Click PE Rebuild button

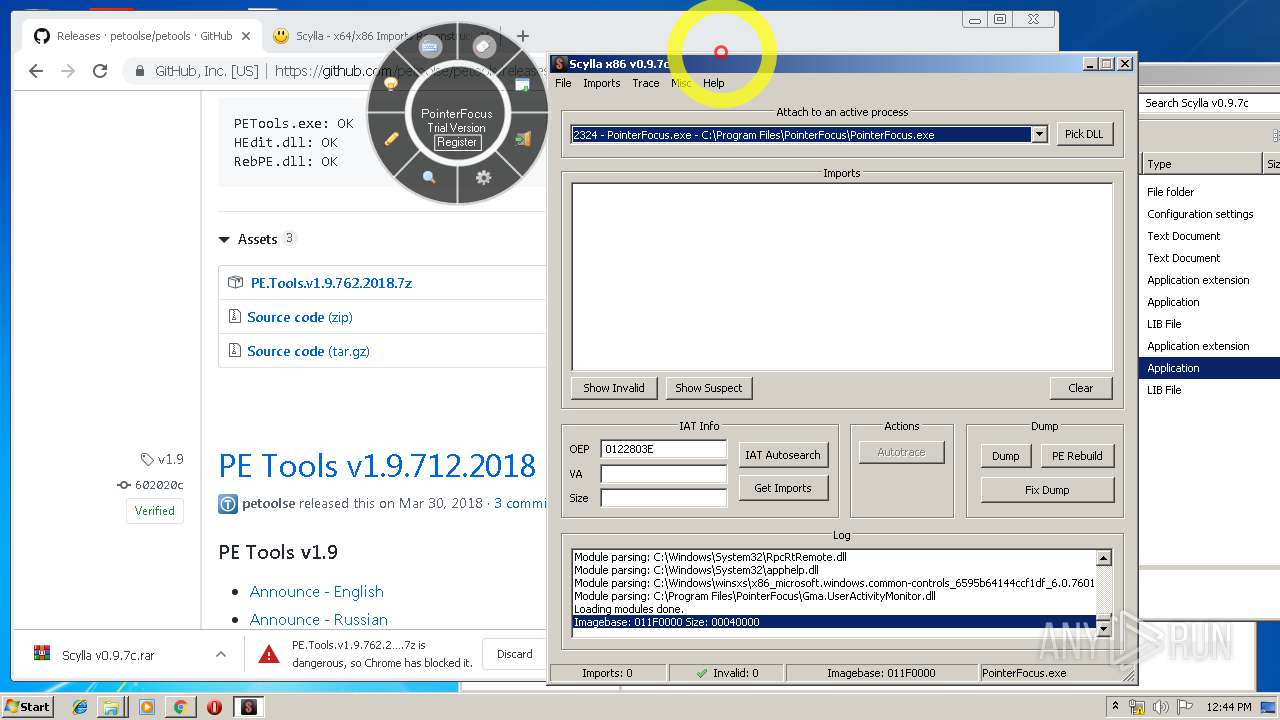click(1077, 456)
